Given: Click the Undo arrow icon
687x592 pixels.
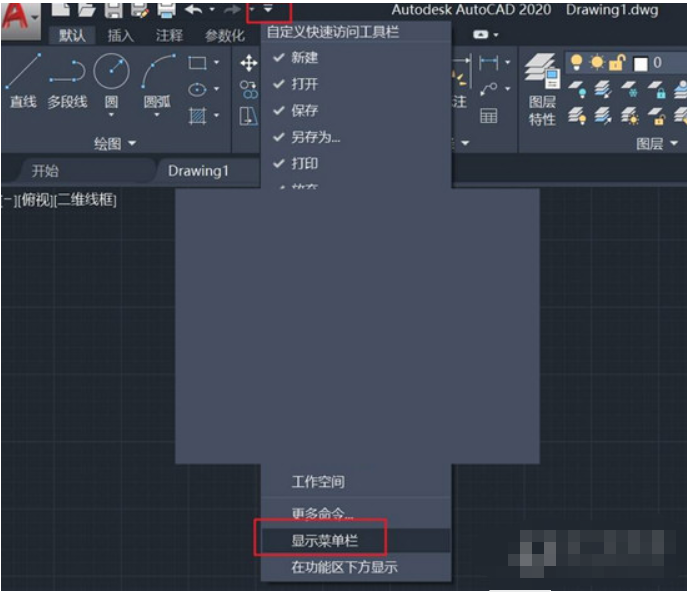Looking at the screenshot, I should 194,9.
